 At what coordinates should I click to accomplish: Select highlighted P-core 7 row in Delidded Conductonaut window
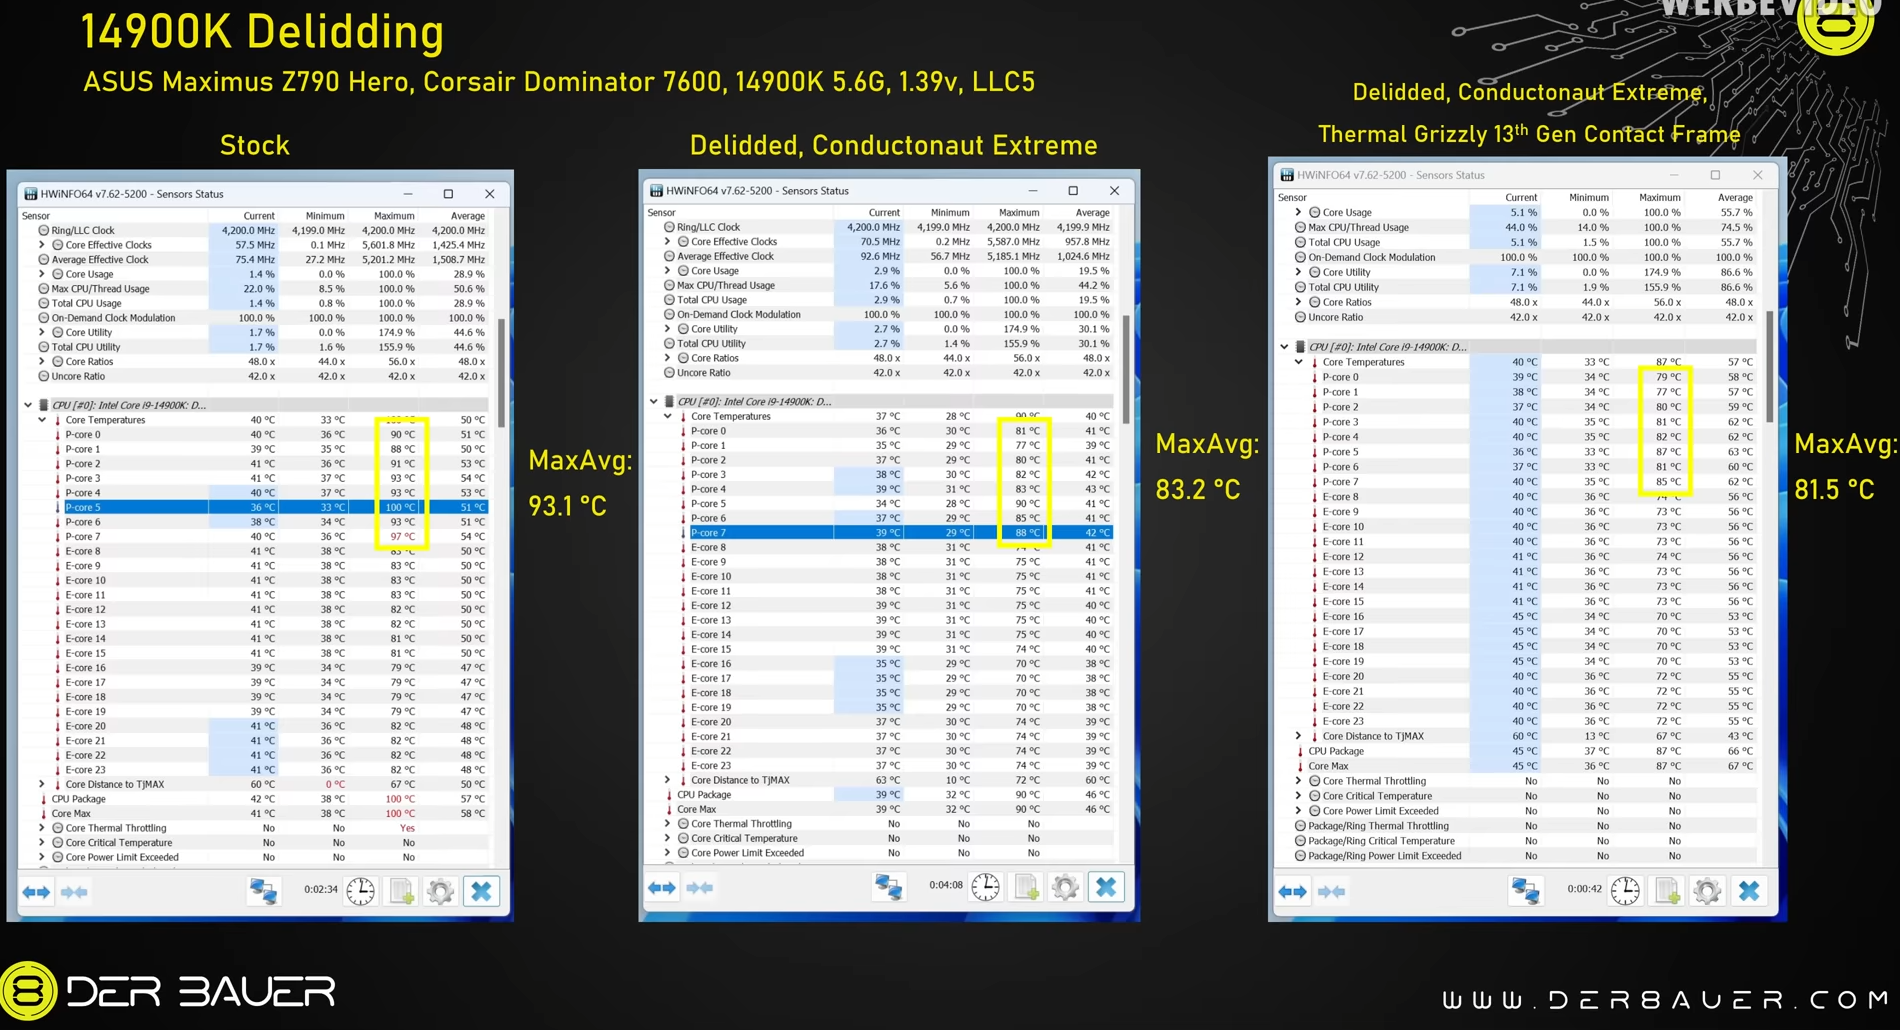[880, 533]
